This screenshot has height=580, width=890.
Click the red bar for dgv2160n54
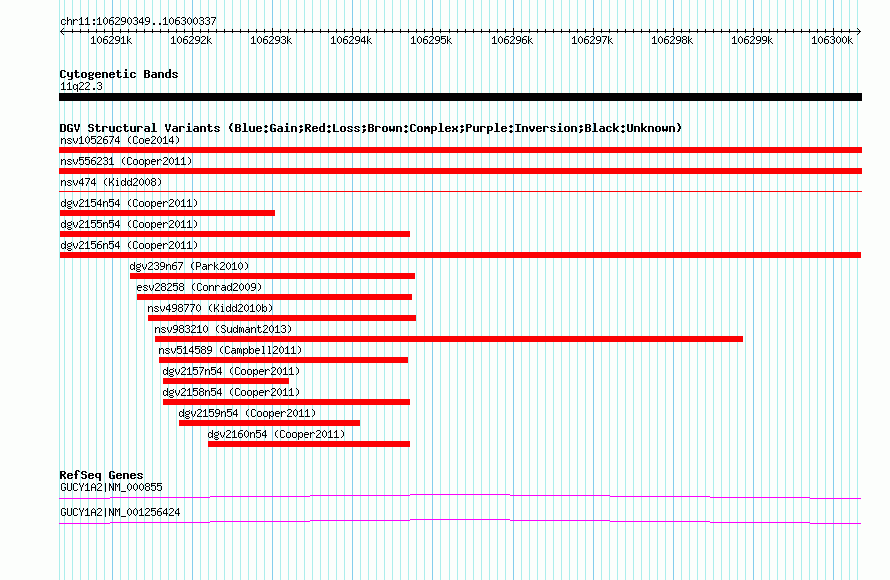[x=309, y=444]
